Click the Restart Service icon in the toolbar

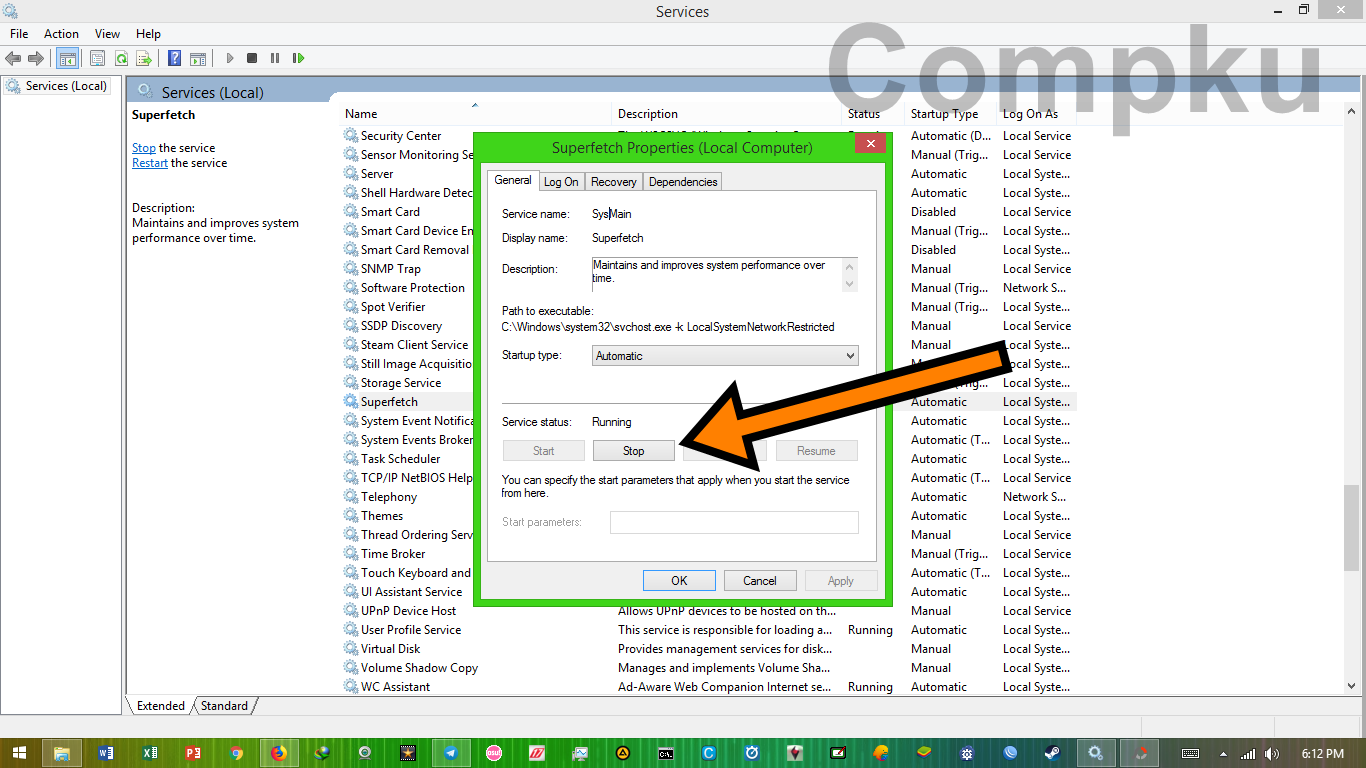(298, 58)
